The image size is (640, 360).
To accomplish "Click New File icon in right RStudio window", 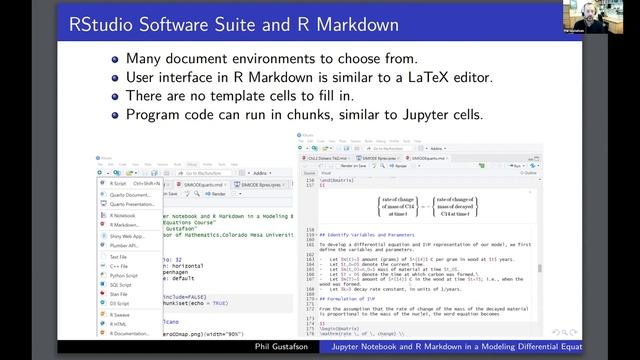I will coord(300,148).
